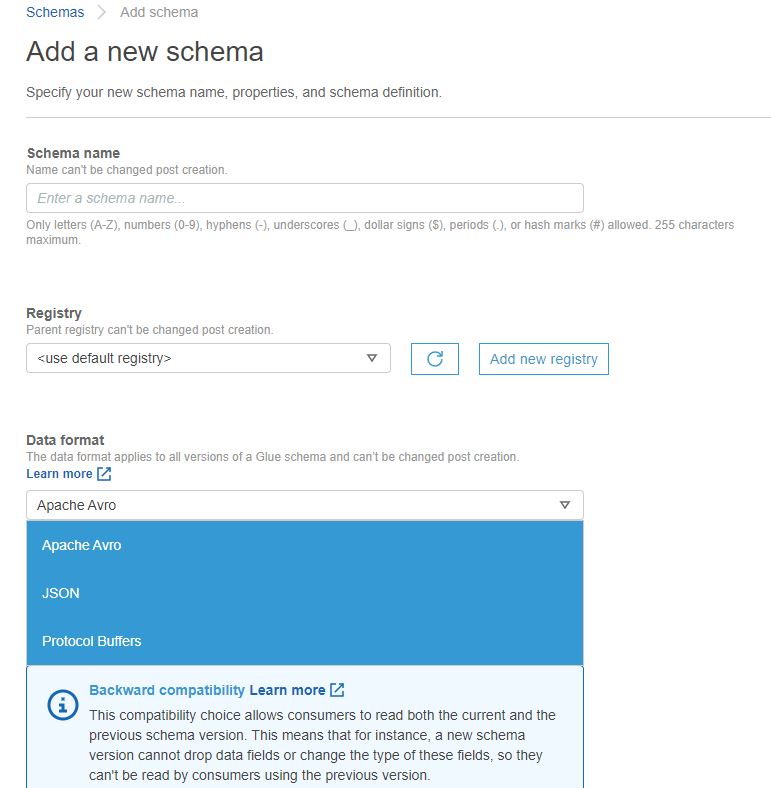Viewport: 771px width, 788px height.
Task: Collapse the Data format dropdown using its arrow
Action: coord(565,505)
